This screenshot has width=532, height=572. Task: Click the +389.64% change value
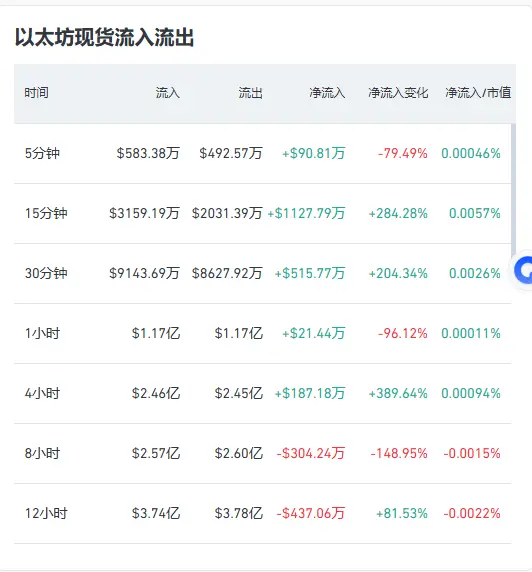(x=398, y=393)
